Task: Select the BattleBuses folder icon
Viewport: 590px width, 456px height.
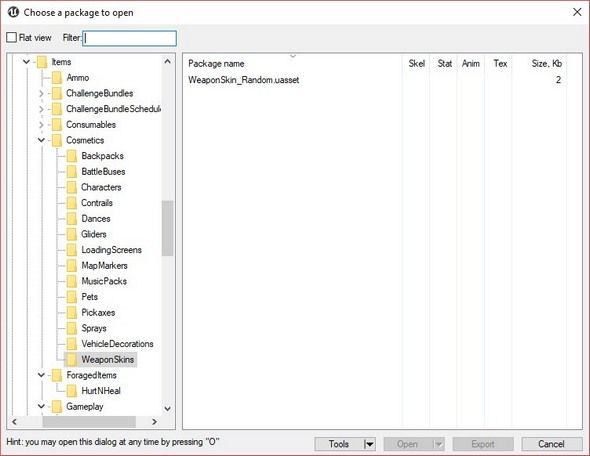Action: click(x=71, y=172)
